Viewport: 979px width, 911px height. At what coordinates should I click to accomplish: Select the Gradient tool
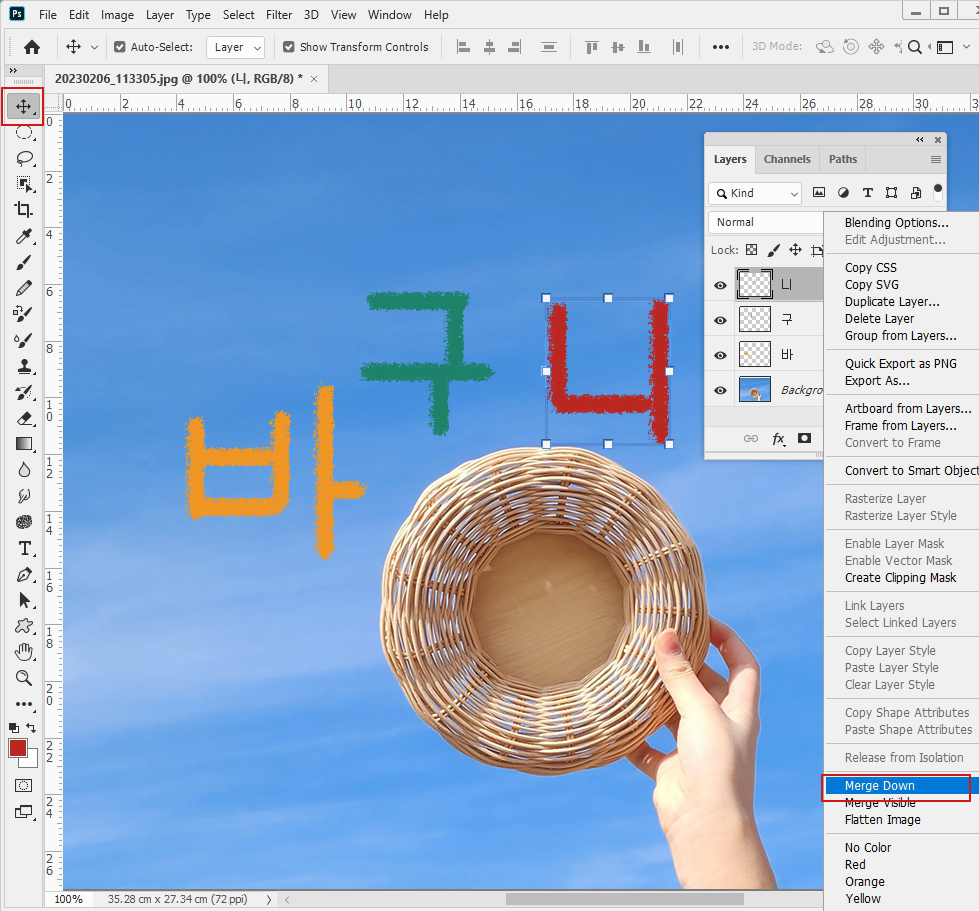click(x=24, y=444)
